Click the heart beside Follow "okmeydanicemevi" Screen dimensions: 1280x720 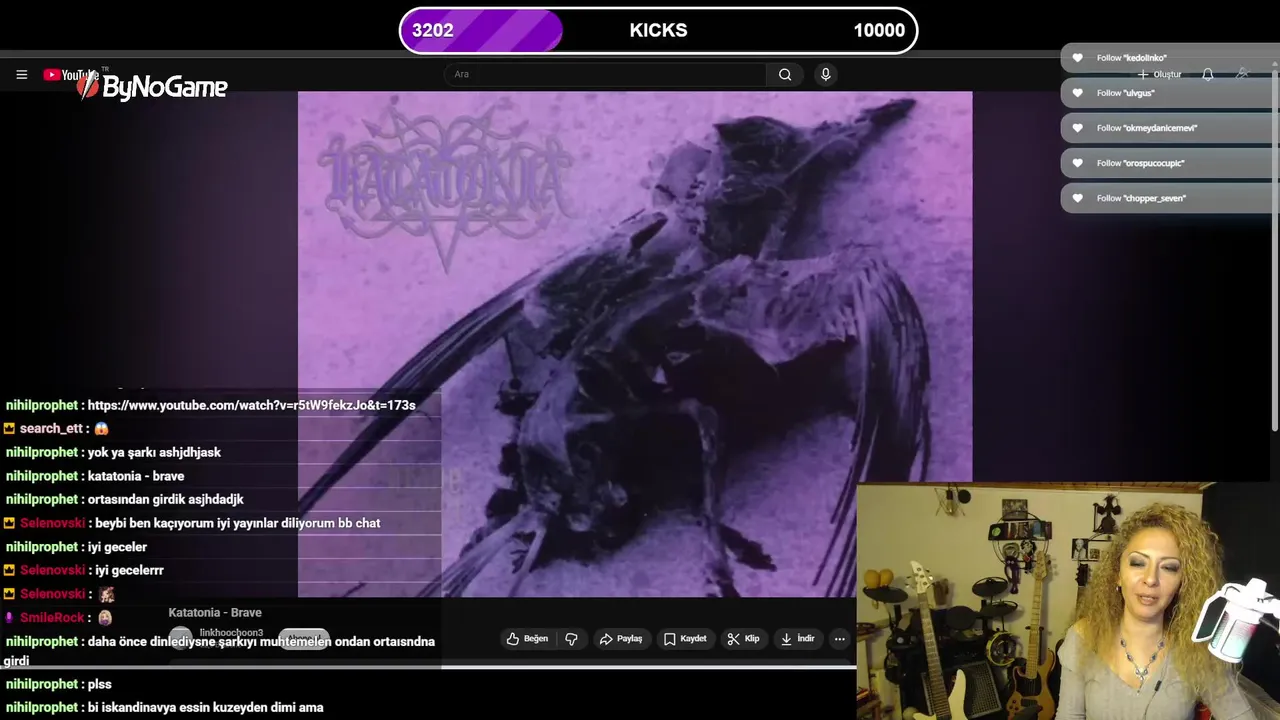point(1077,128)
